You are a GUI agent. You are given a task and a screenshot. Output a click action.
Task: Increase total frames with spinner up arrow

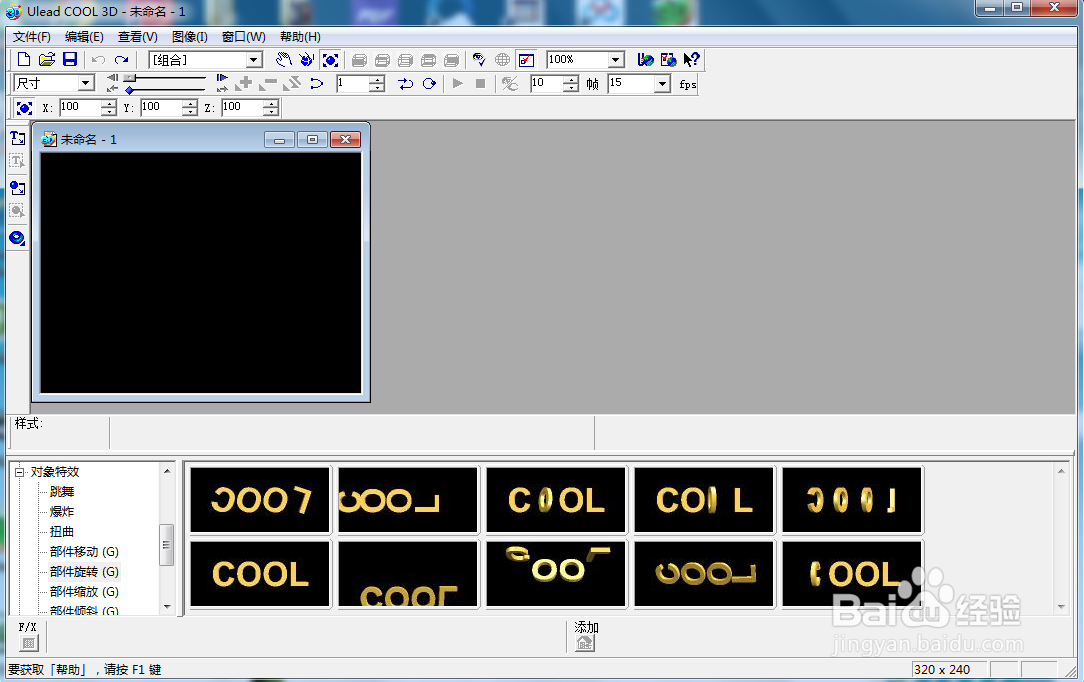[570, 79]
